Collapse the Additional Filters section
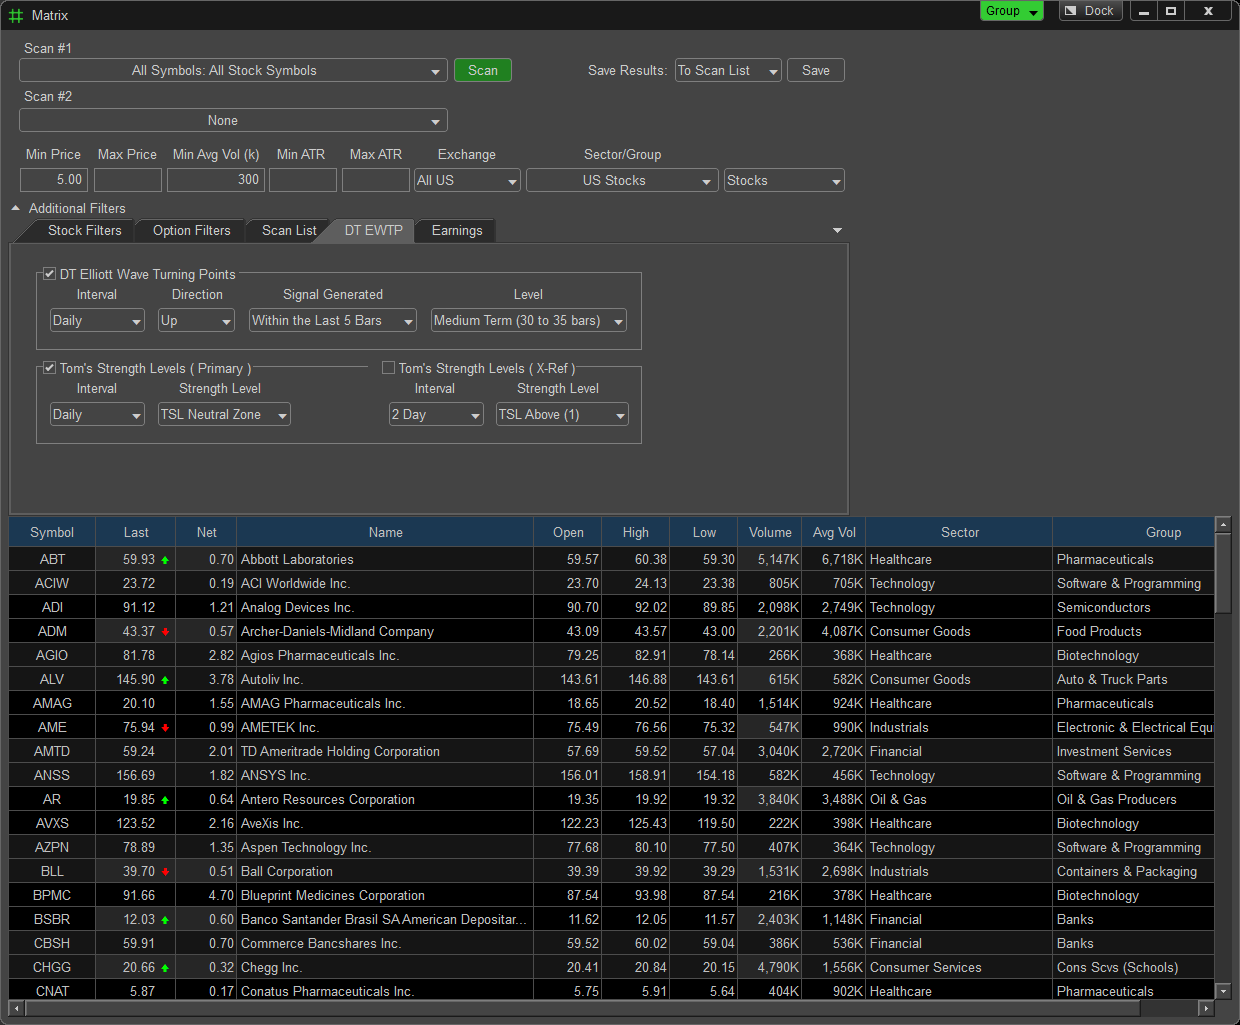The width and height of the screenshot is (1240, 1025). click(x=16, y=208)
